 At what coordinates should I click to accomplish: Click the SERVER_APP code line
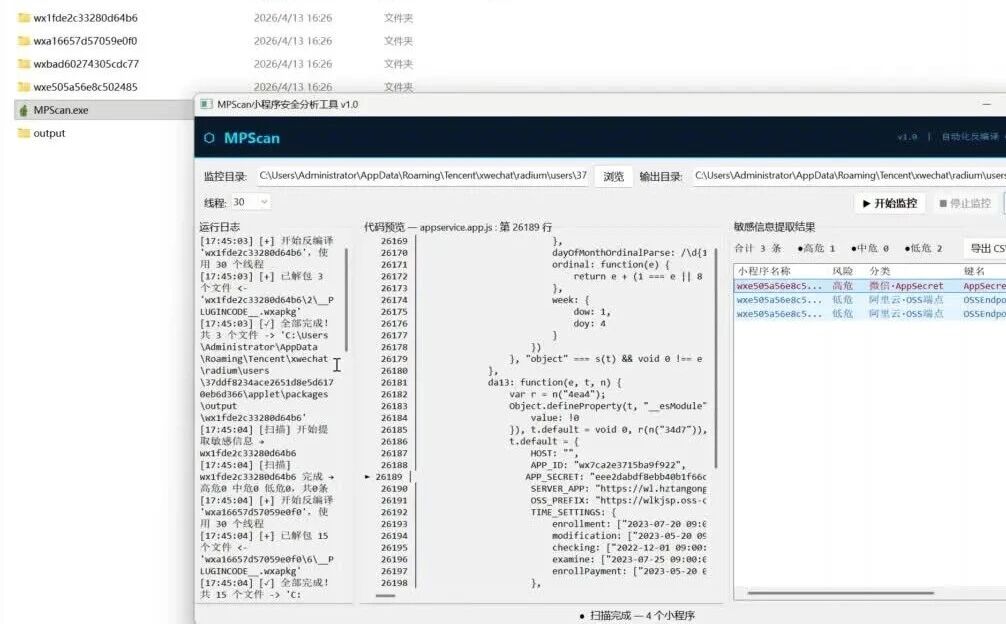point(618,489)
